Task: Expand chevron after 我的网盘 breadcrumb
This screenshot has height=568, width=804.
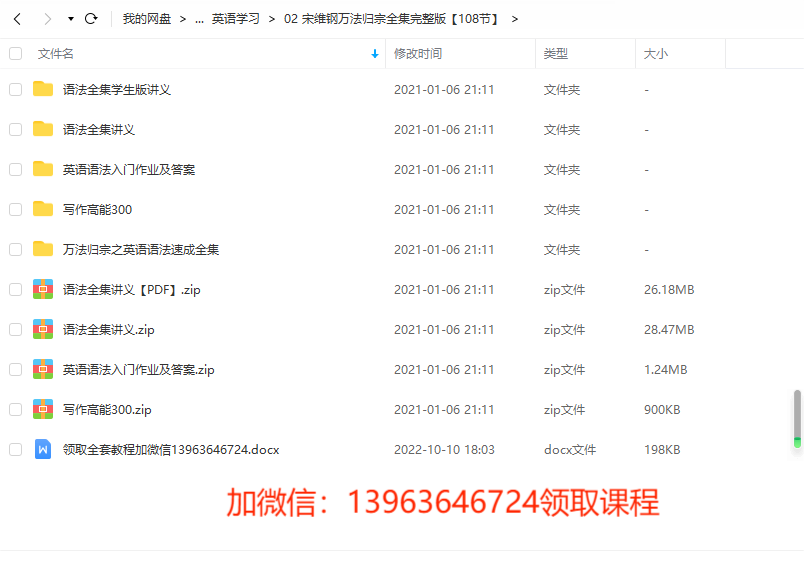Action: pyautogui.click(x=183, y=19)
